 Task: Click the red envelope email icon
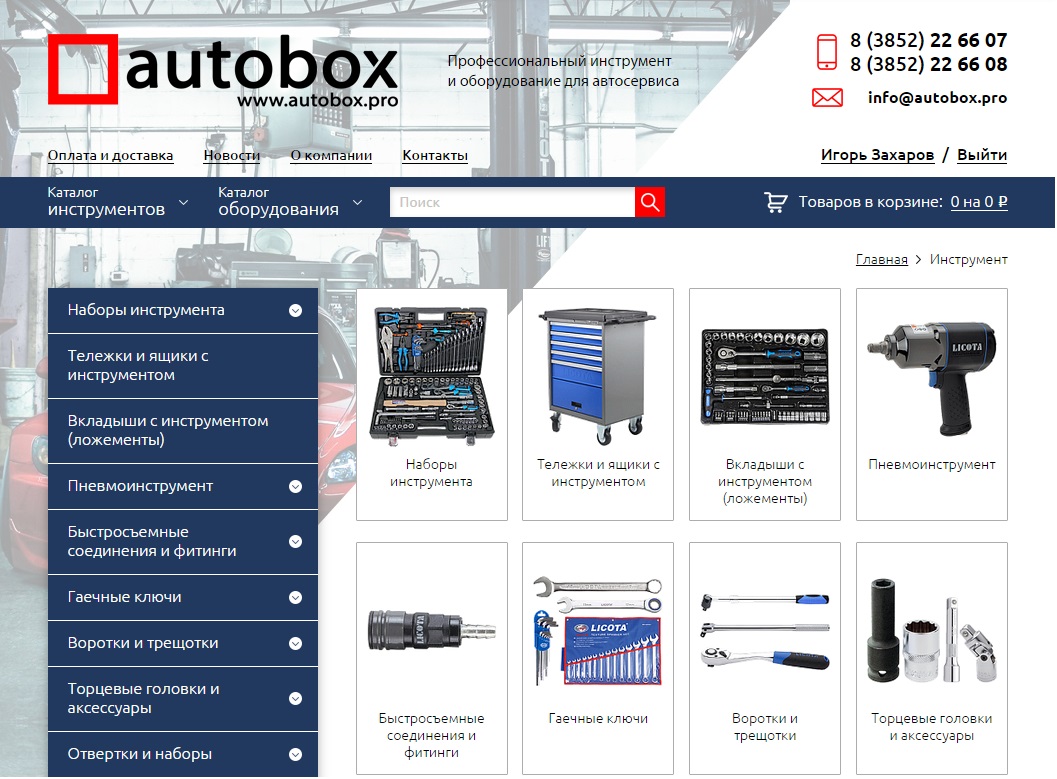(x=827, y=98)
